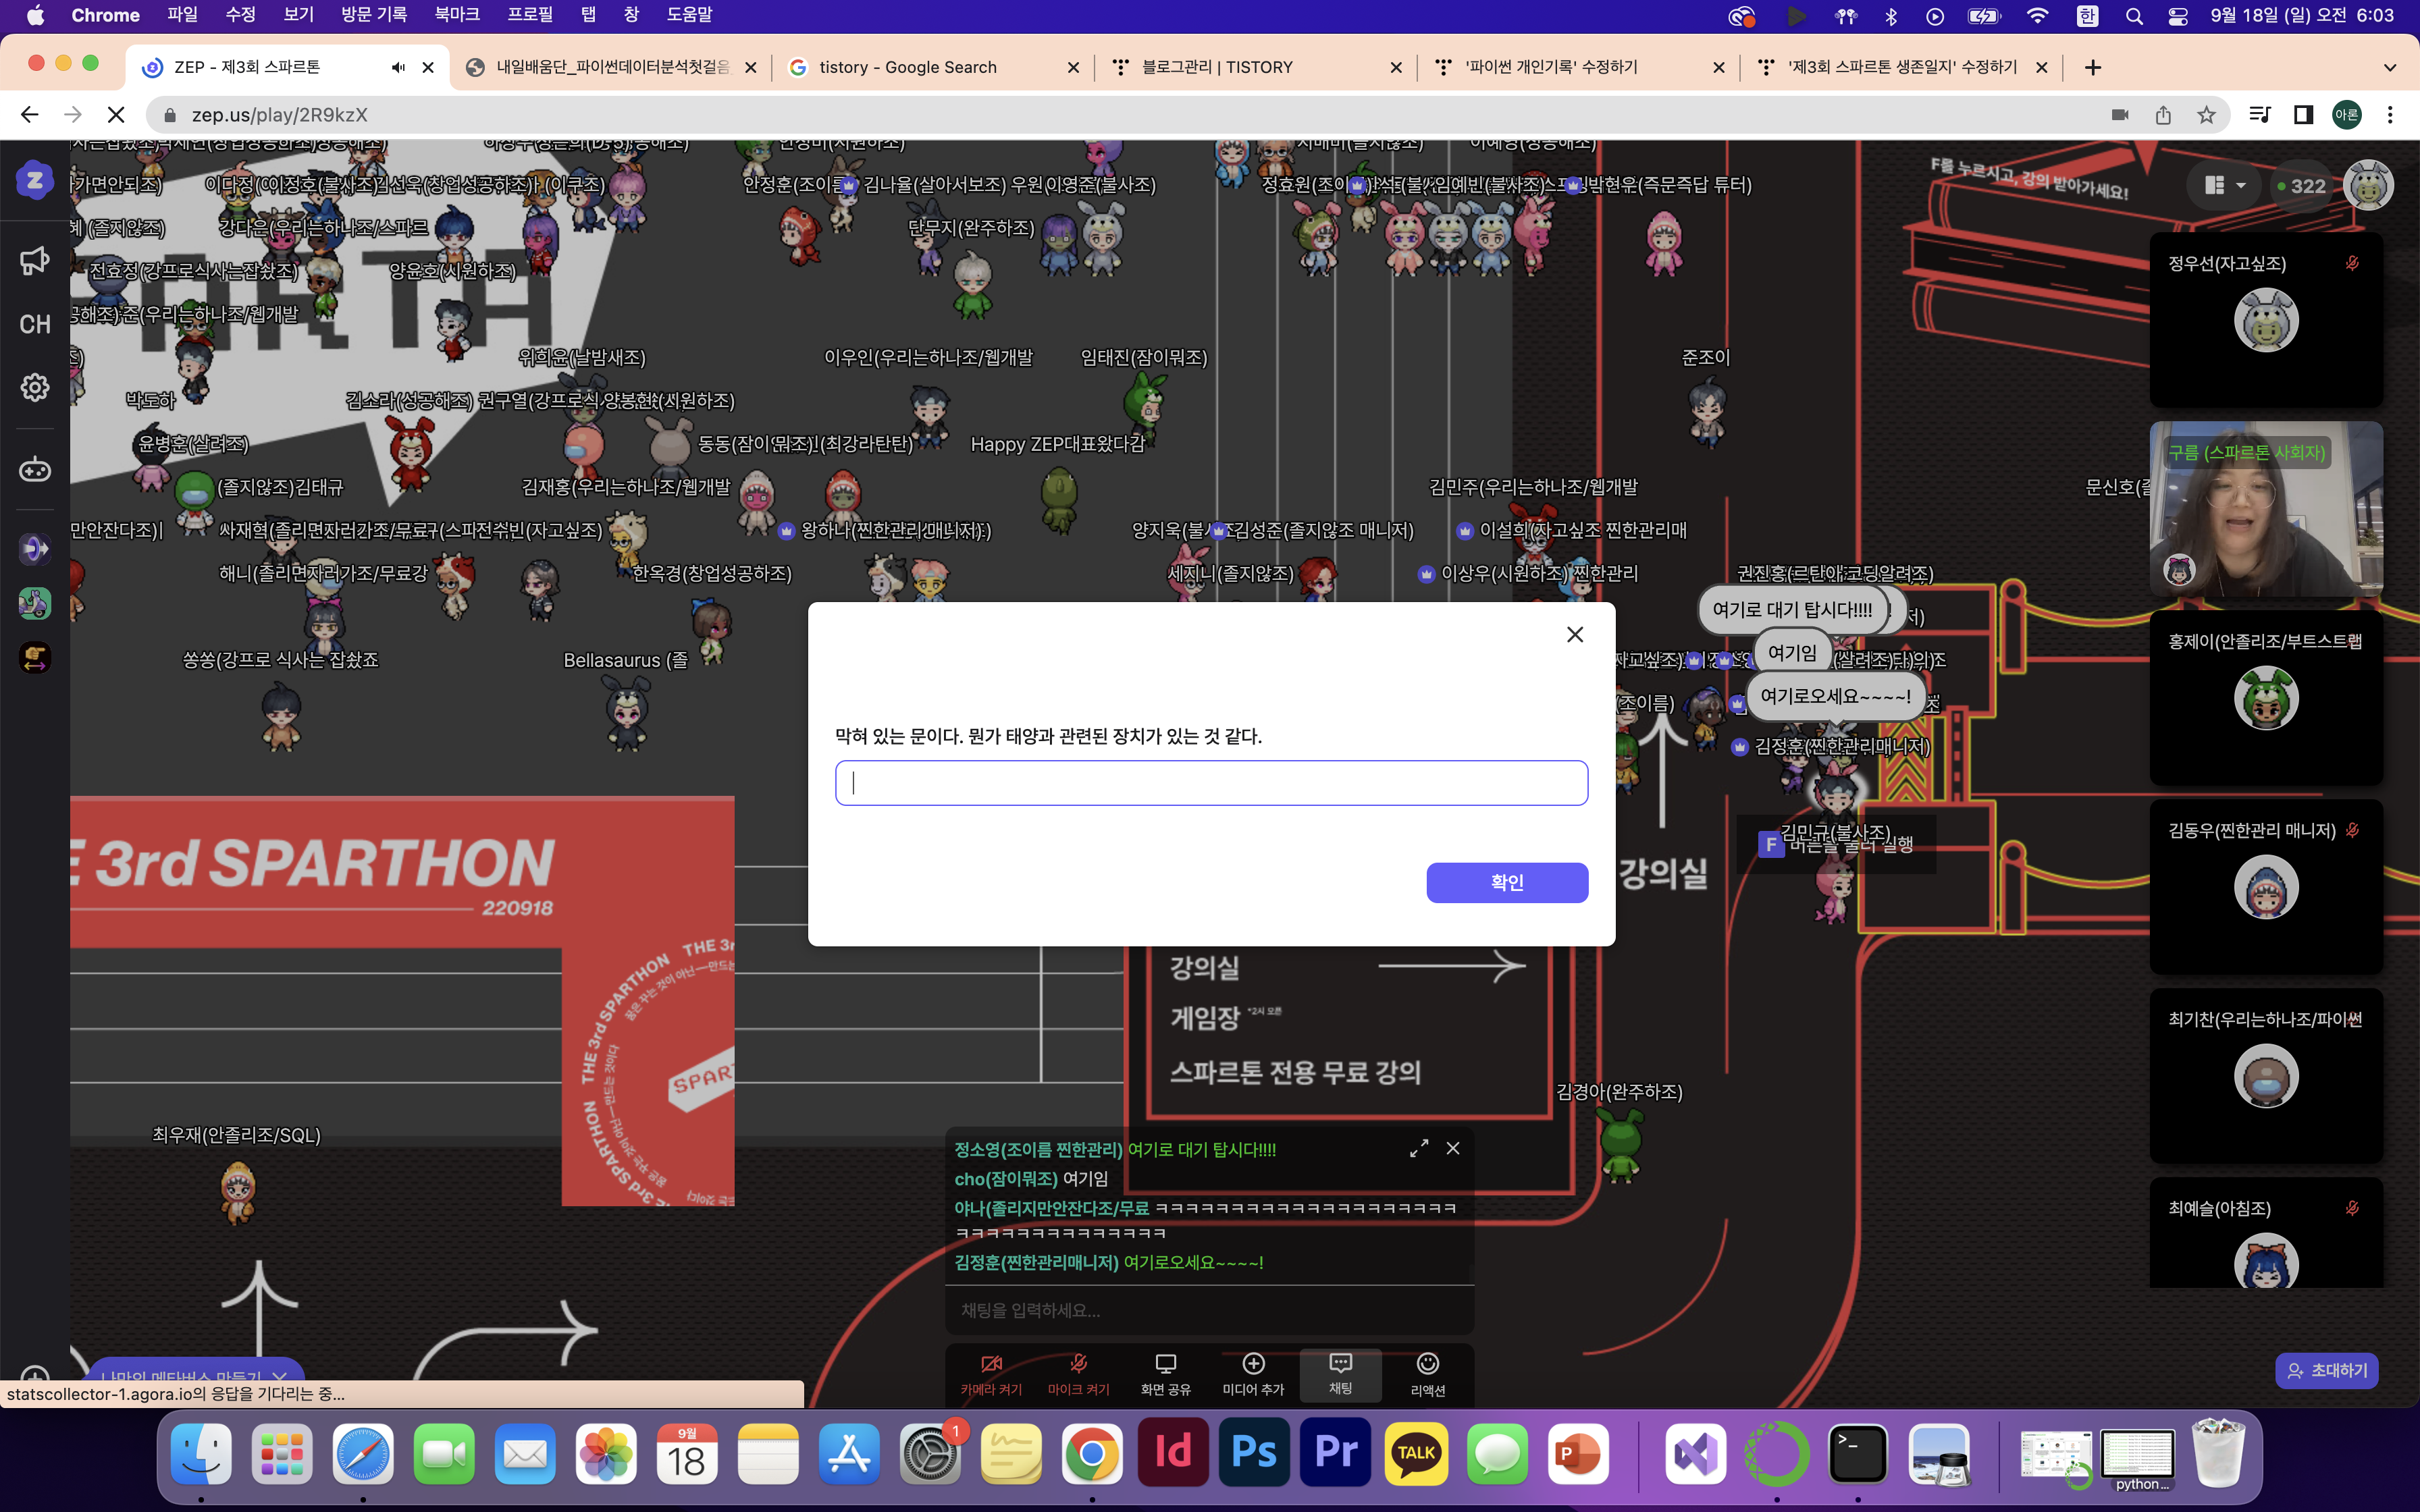Click the 초대하기 invite button

(x=2327, y=1370)
